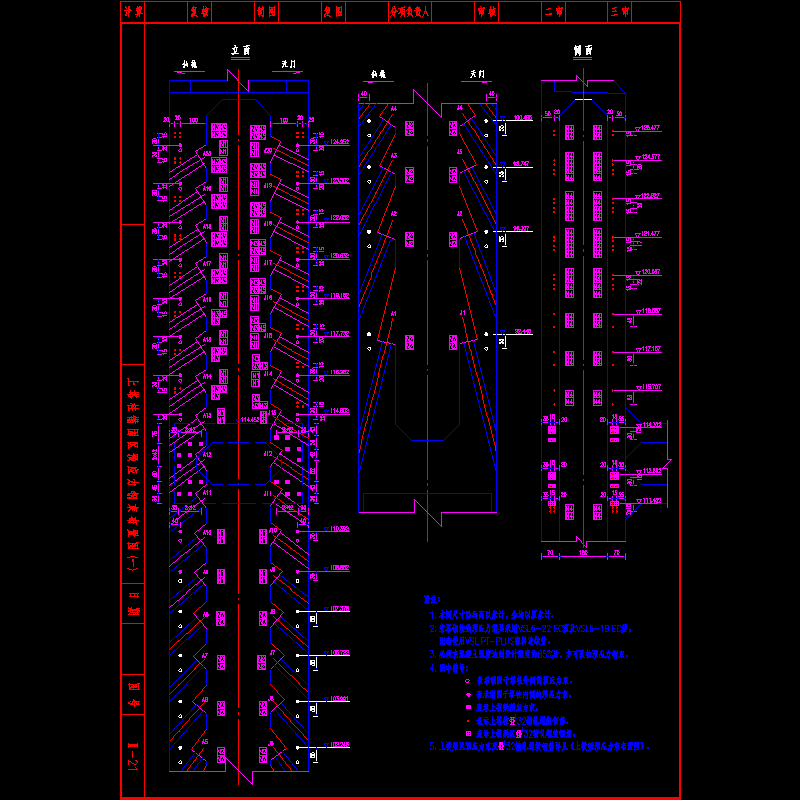Click the 制图 title block cell
Image resolution: width=800 pixels, height=800 pixels.
[266, 12]
